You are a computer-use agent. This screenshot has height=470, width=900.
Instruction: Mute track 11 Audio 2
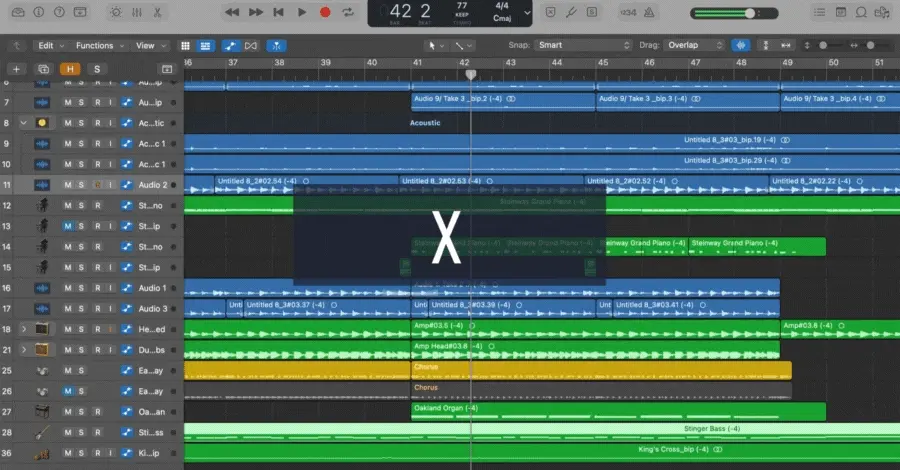click(68, 185)
